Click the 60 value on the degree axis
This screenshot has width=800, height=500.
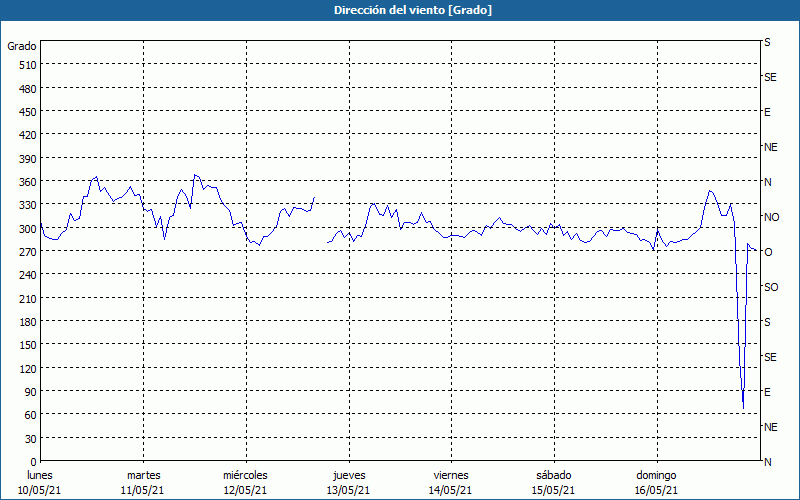(x=31, y=415)
